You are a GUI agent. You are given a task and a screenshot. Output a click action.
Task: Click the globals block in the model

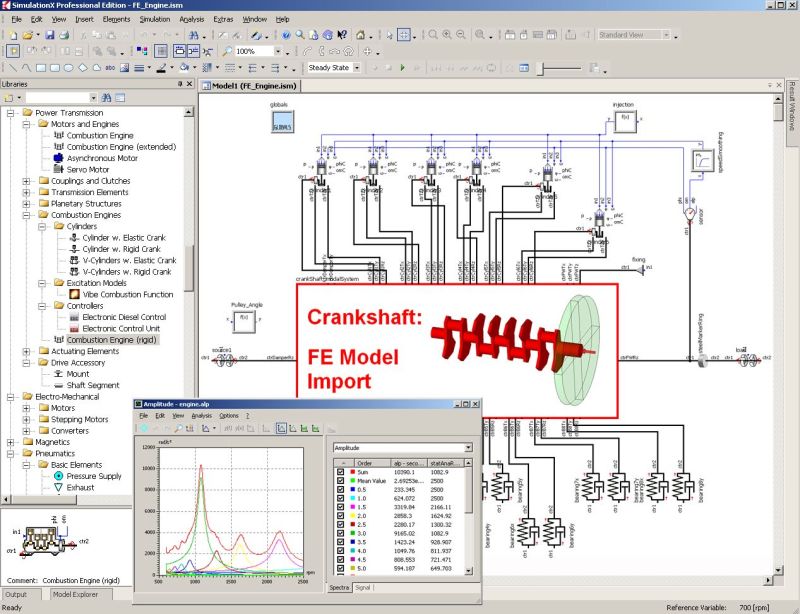tap(282, 122)
